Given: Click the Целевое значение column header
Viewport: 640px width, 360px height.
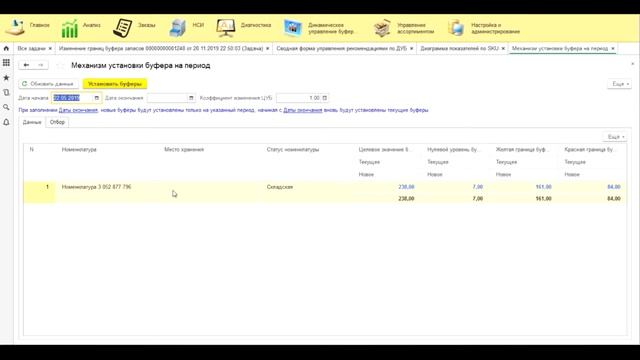Looking at the screenshot, I should (x=384, y=149).
